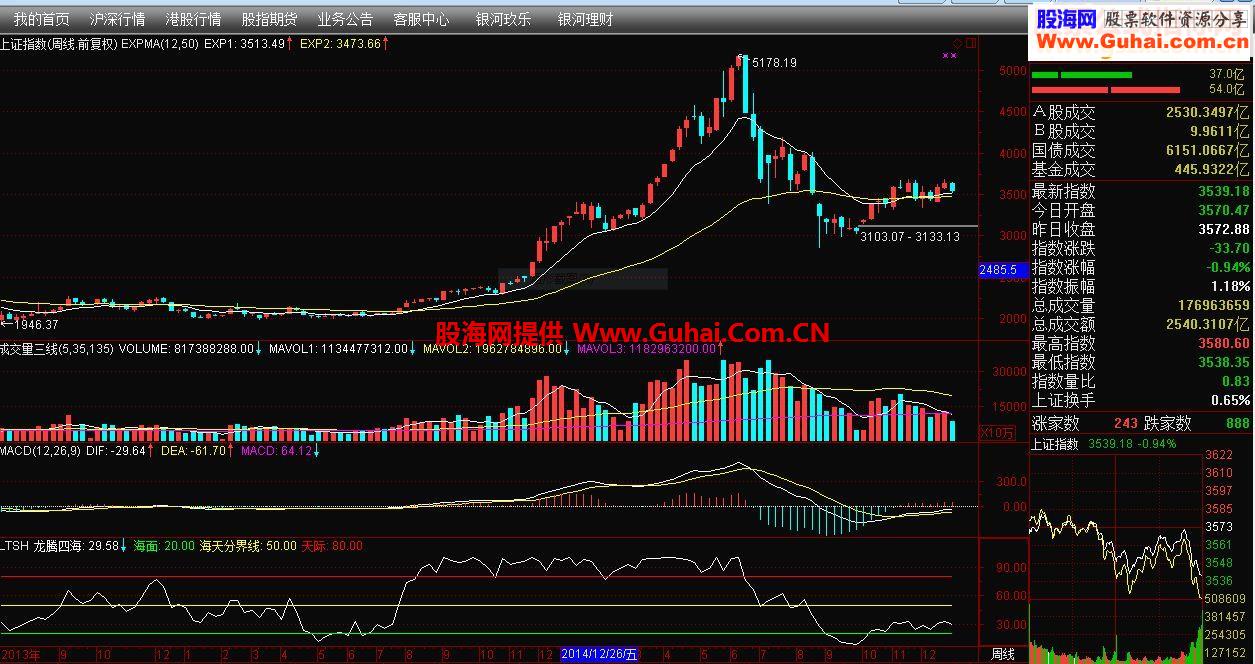
Task: Click the 3103.07 - 3133.13 range label
Action: [x=910, y=237]
